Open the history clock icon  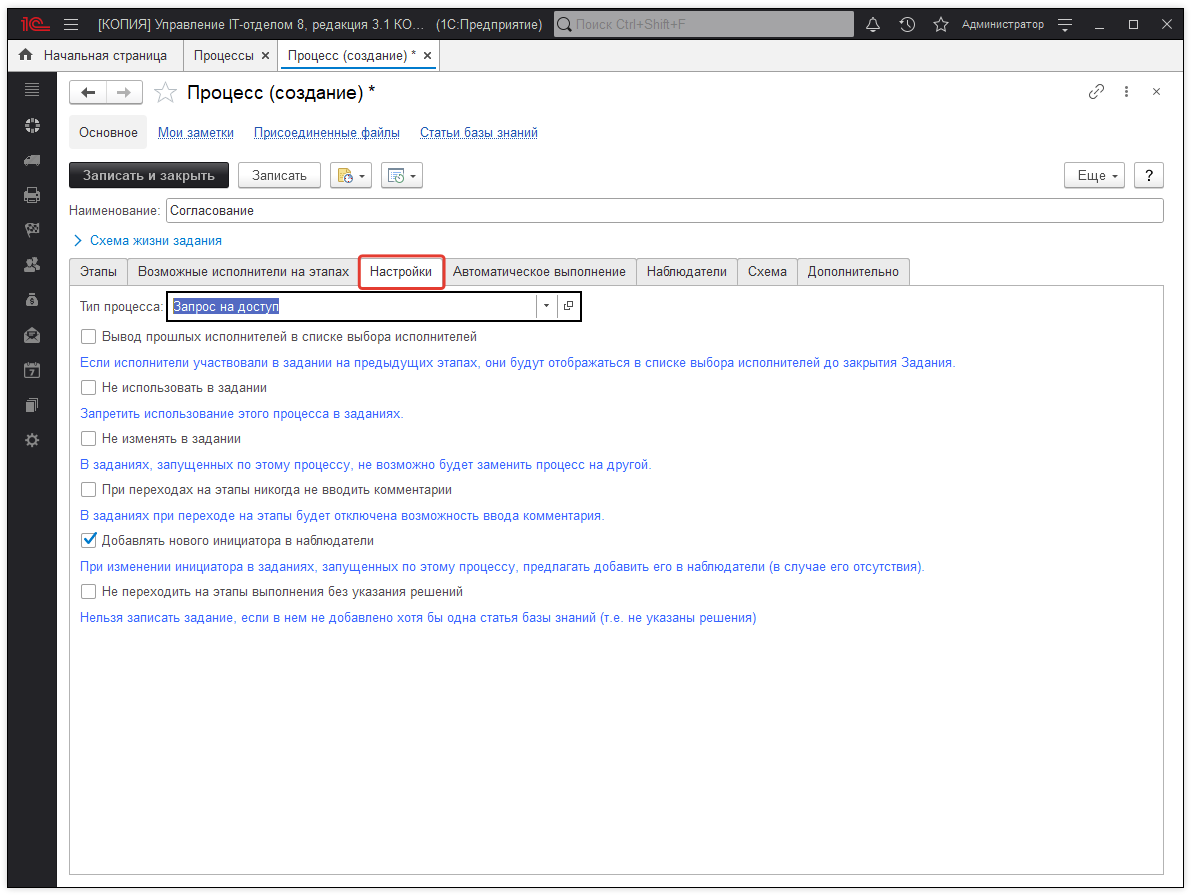907,24
